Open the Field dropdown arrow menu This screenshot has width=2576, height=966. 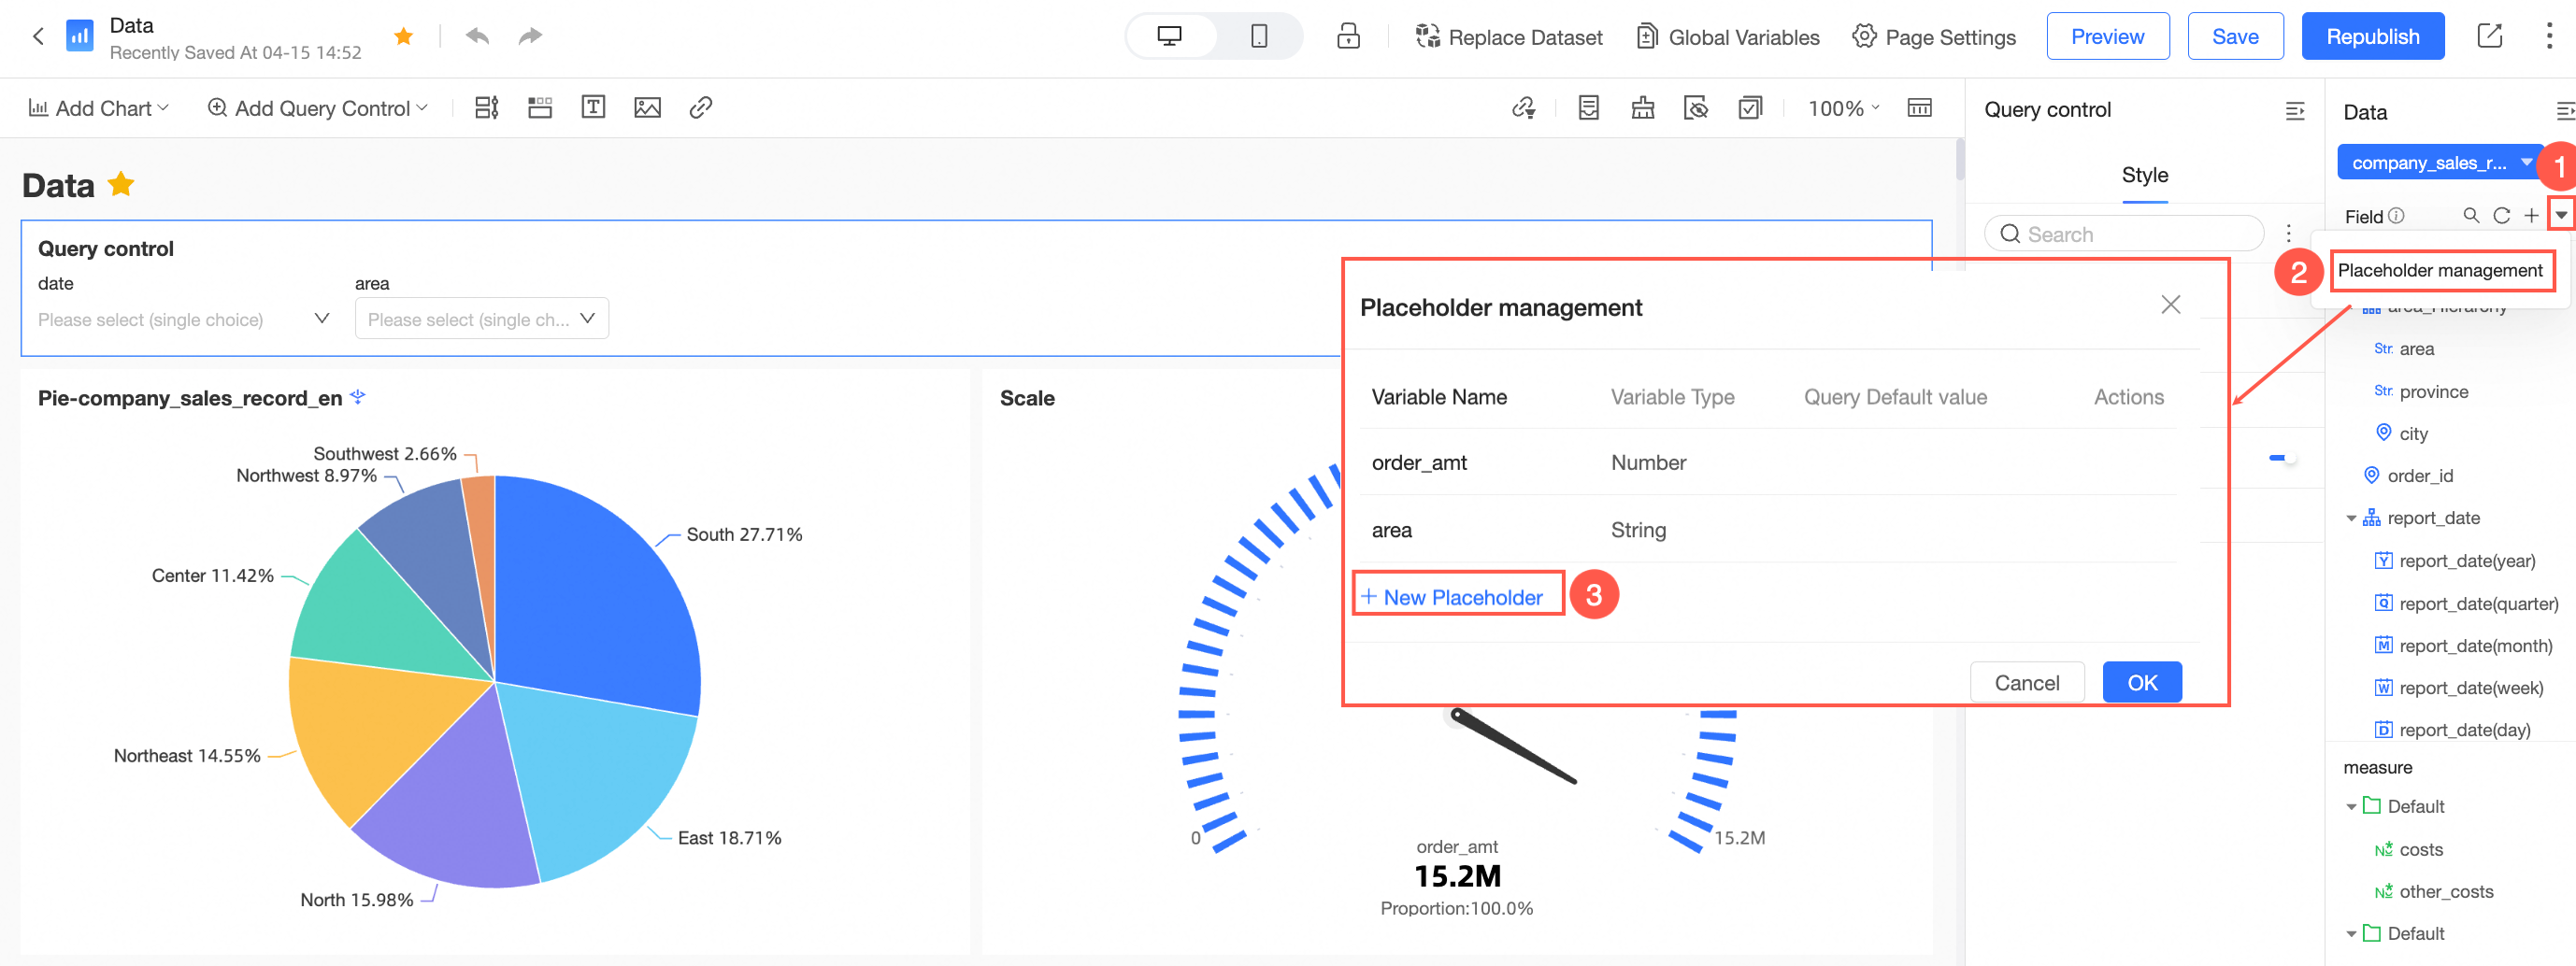coord(2561,215)
